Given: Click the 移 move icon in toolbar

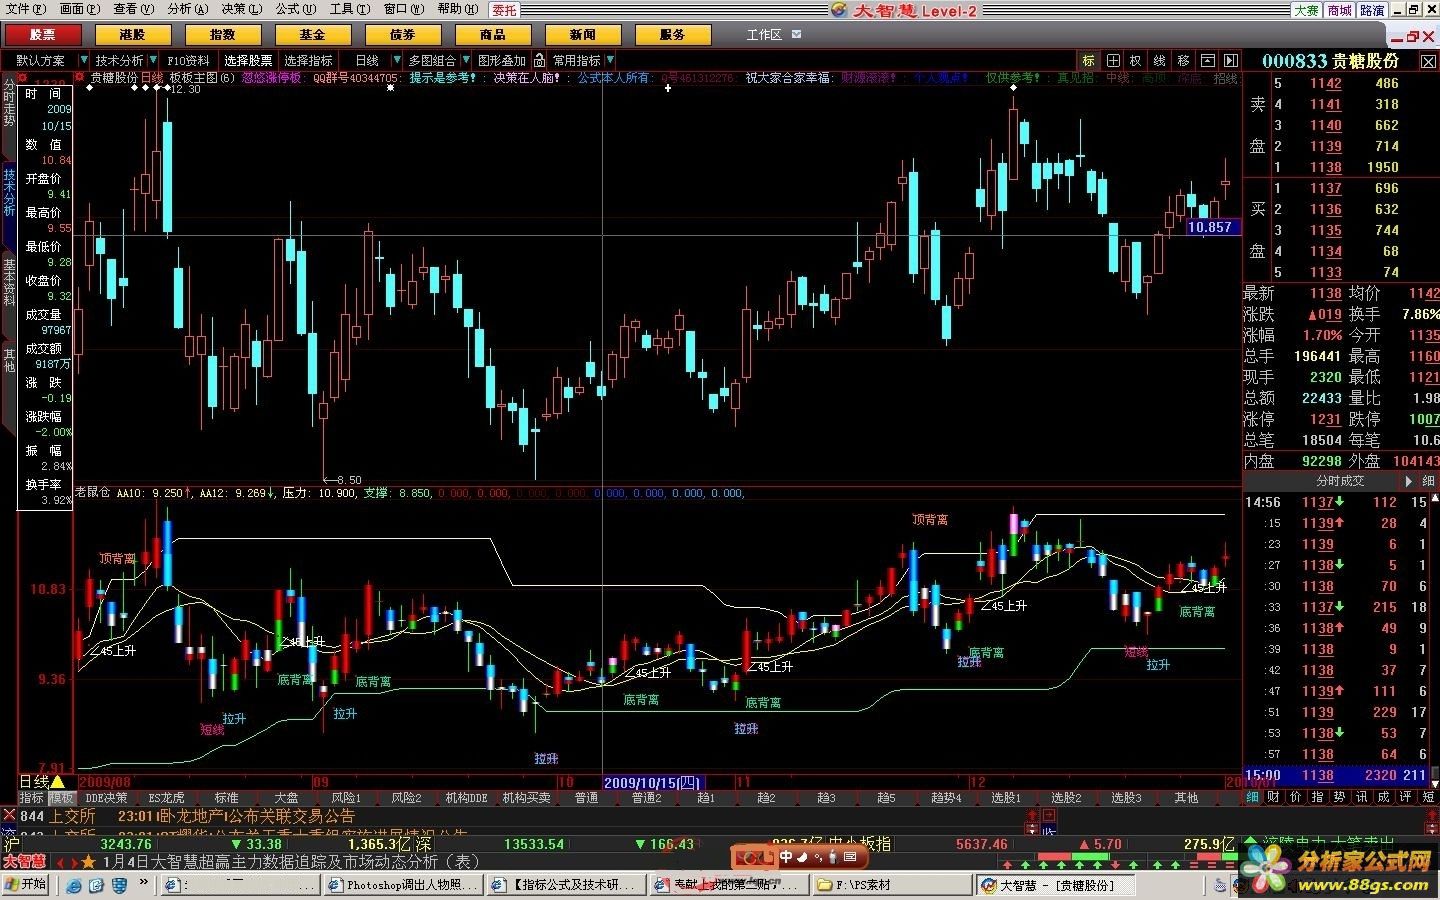Looking at the screenshot, I should tap(1184, 60).
